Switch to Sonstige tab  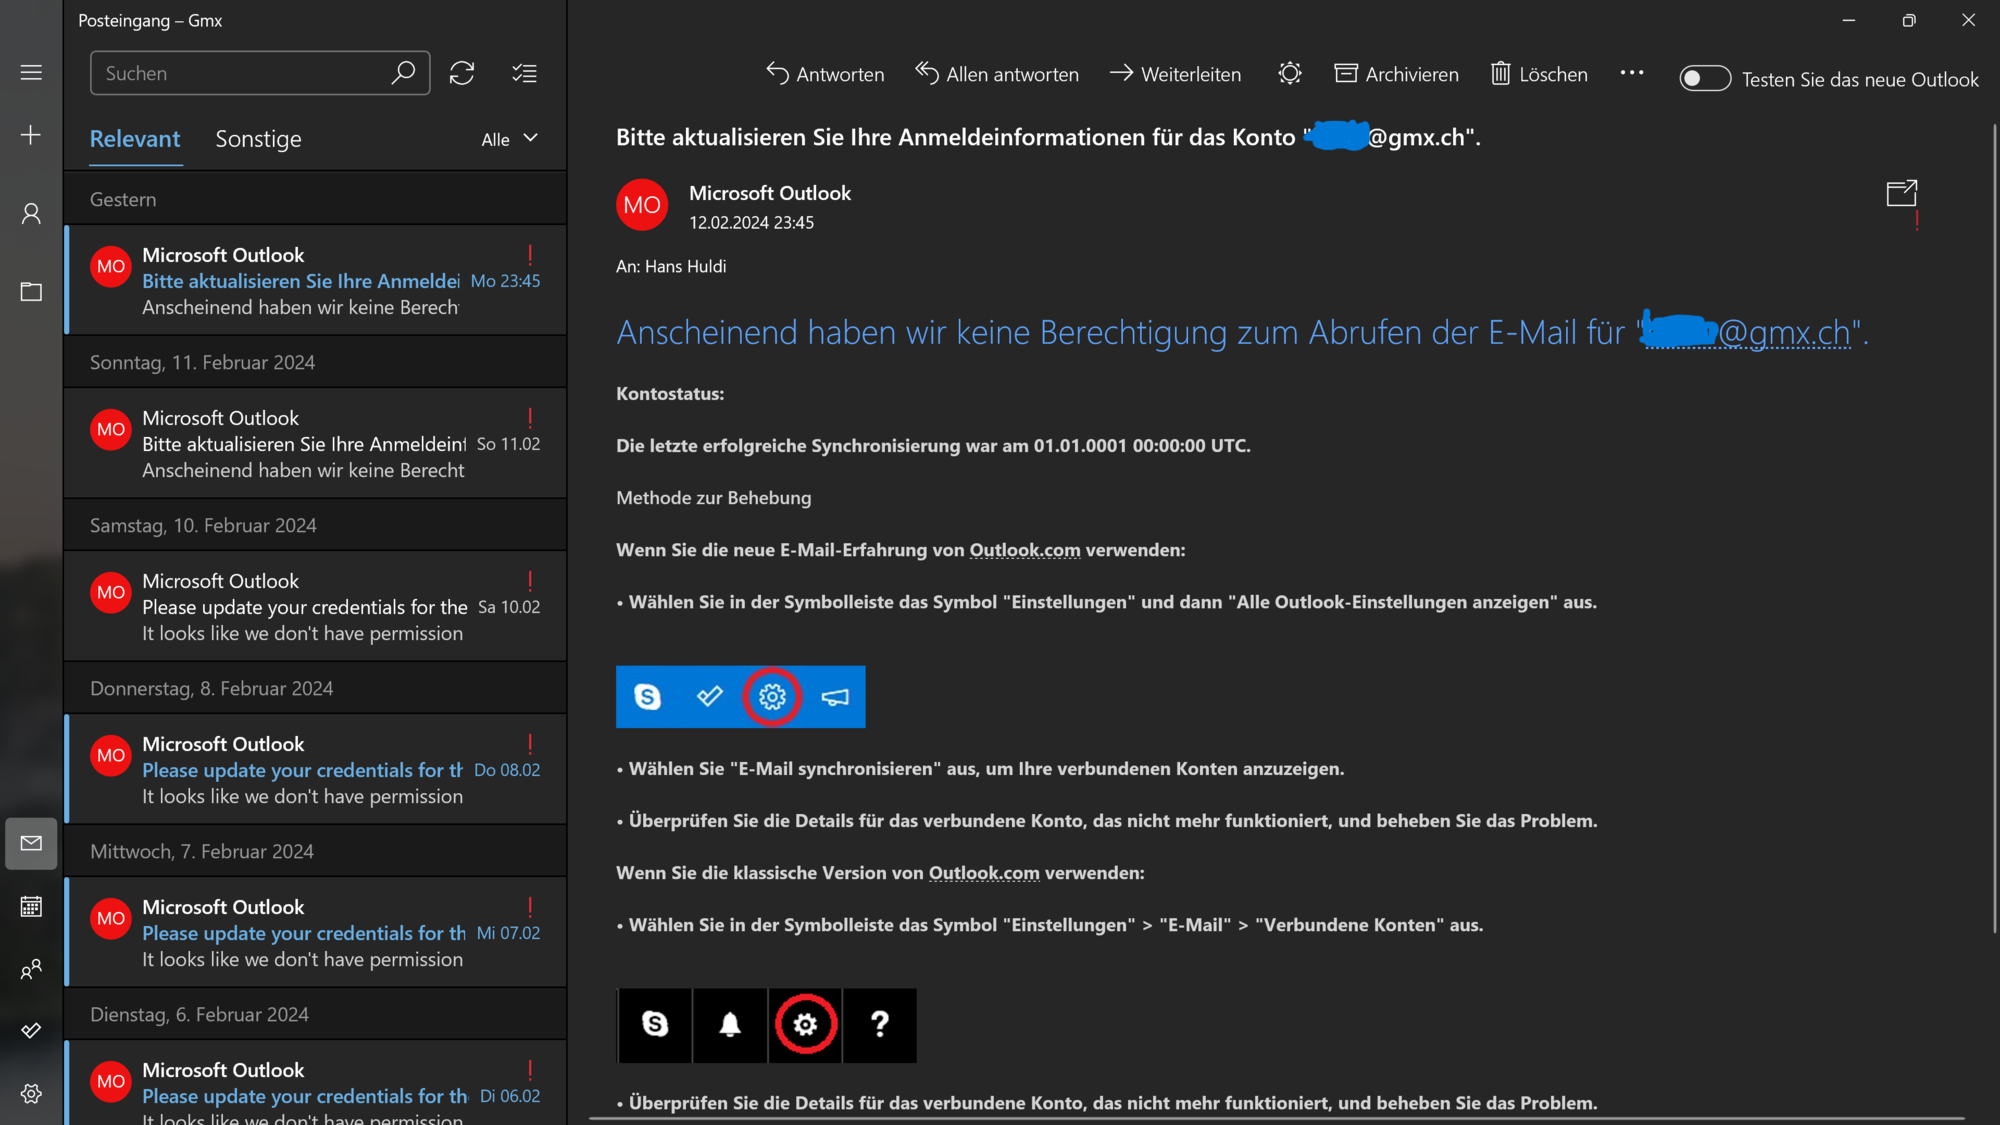click(258, 139)
